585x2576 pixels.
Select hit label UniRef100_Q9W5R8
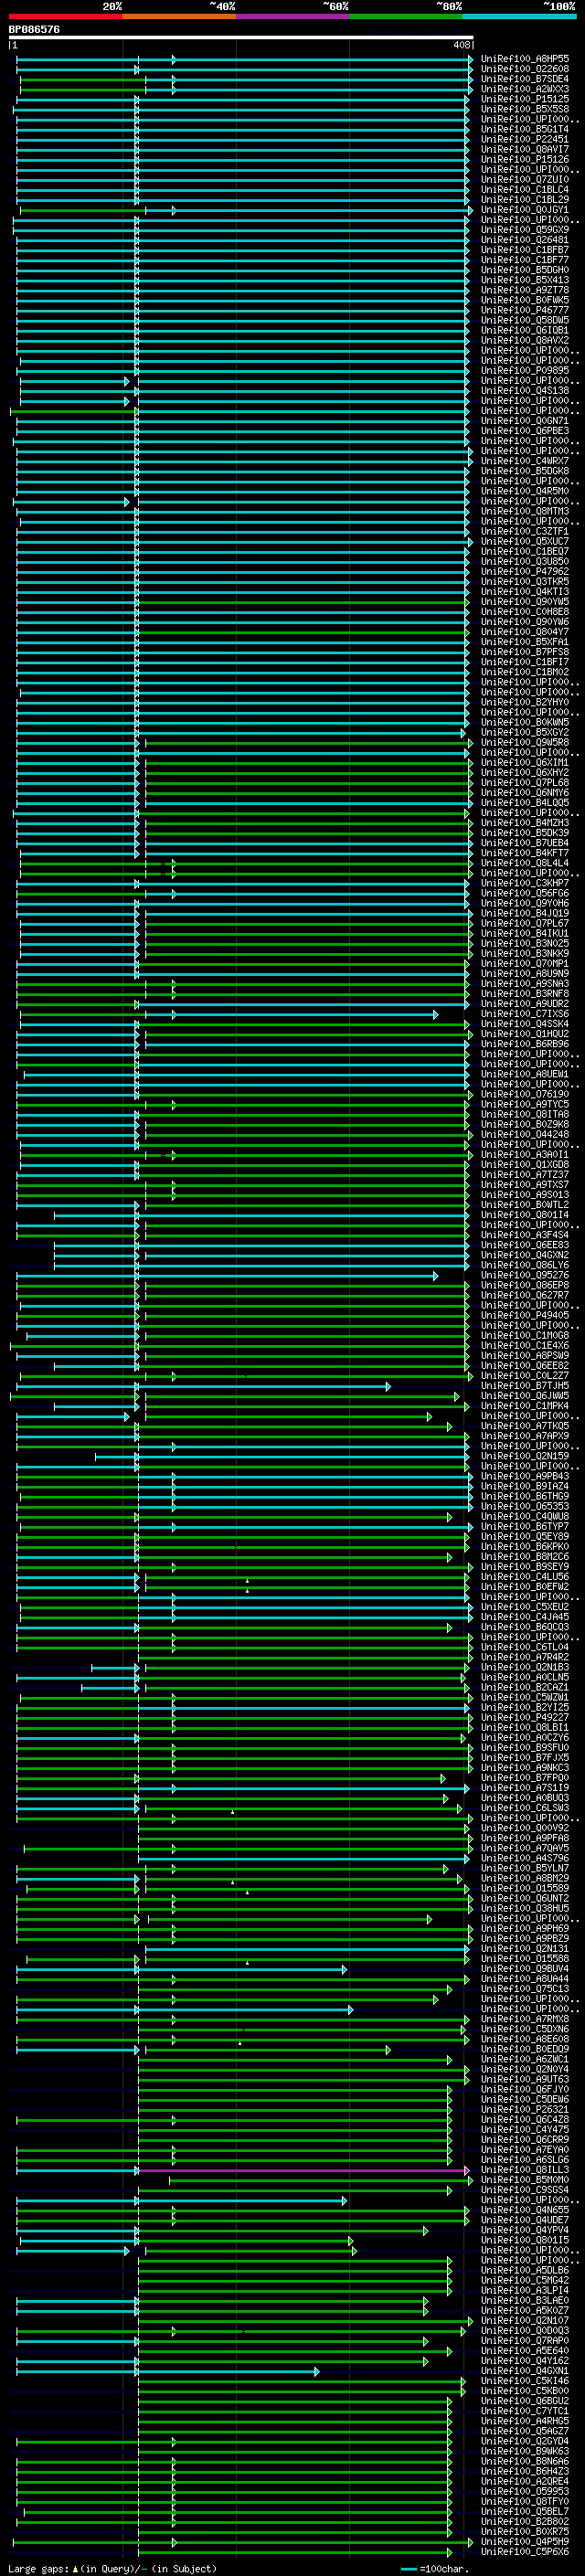(x=525, y=742)
